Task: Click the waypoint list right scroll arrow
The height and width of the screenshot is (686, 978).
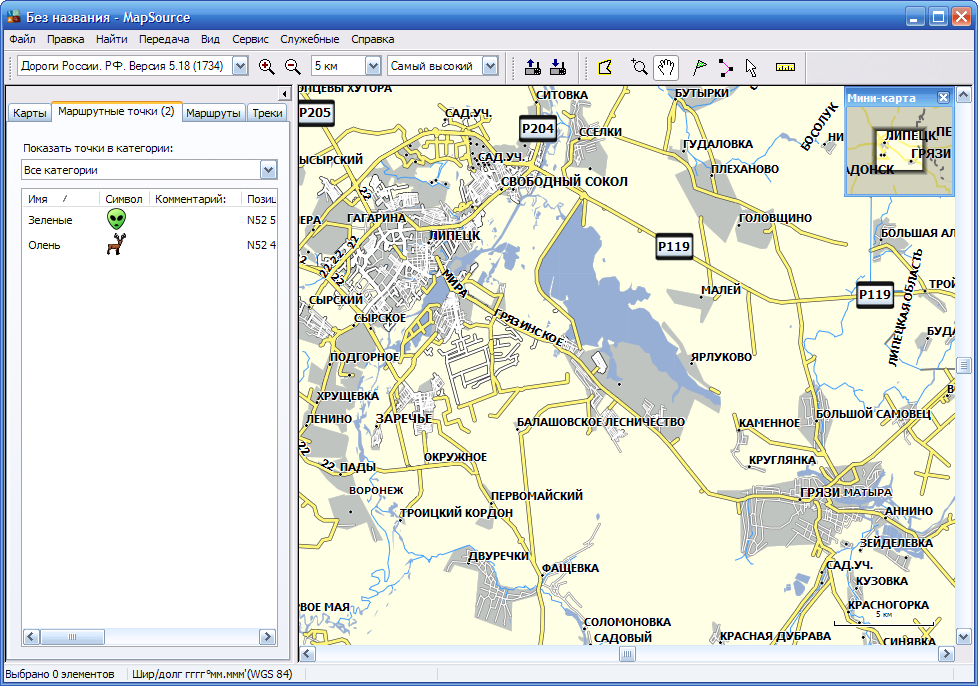Action: point(268,637)
